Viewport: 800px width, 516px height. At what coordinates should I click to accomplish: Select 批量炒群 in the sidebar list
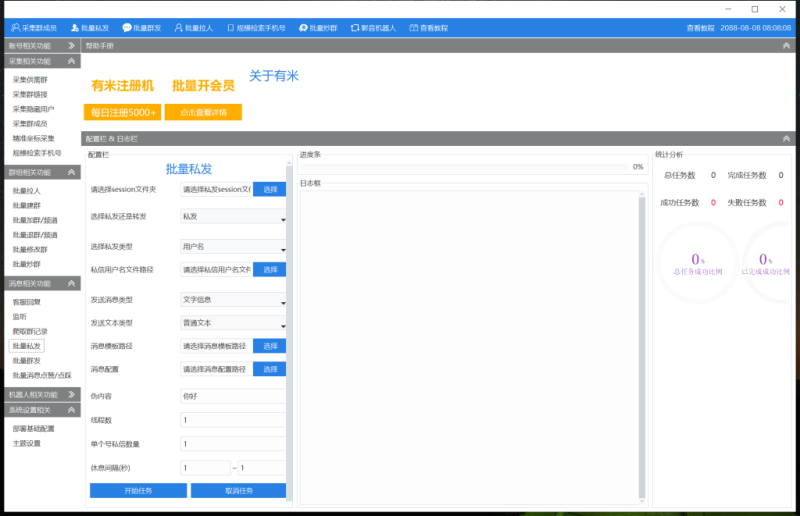click(x=27, y=264)
